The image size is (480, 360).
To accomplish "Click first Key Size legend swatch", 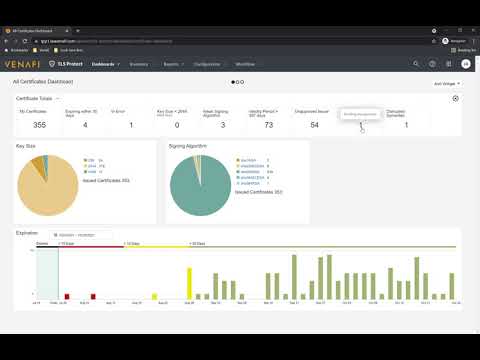I will 85,160.
